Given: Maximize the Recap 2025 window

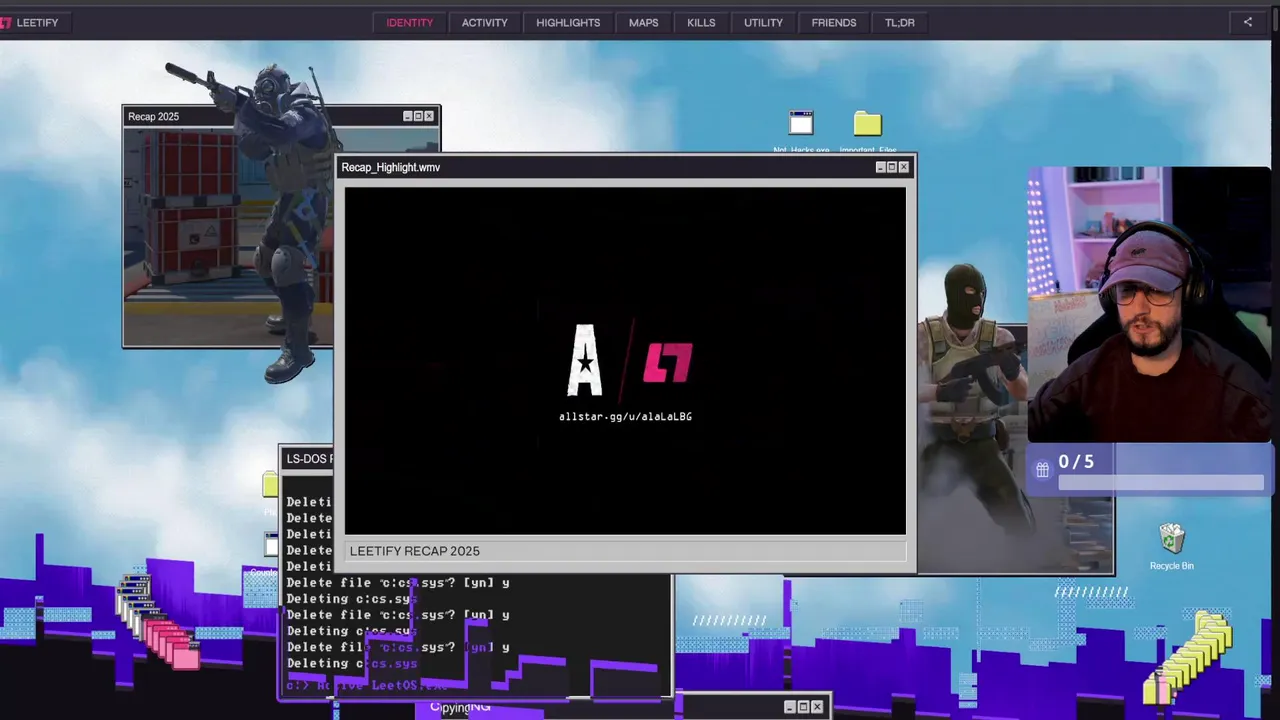Looking at the screenshot, I should (418, 116).
